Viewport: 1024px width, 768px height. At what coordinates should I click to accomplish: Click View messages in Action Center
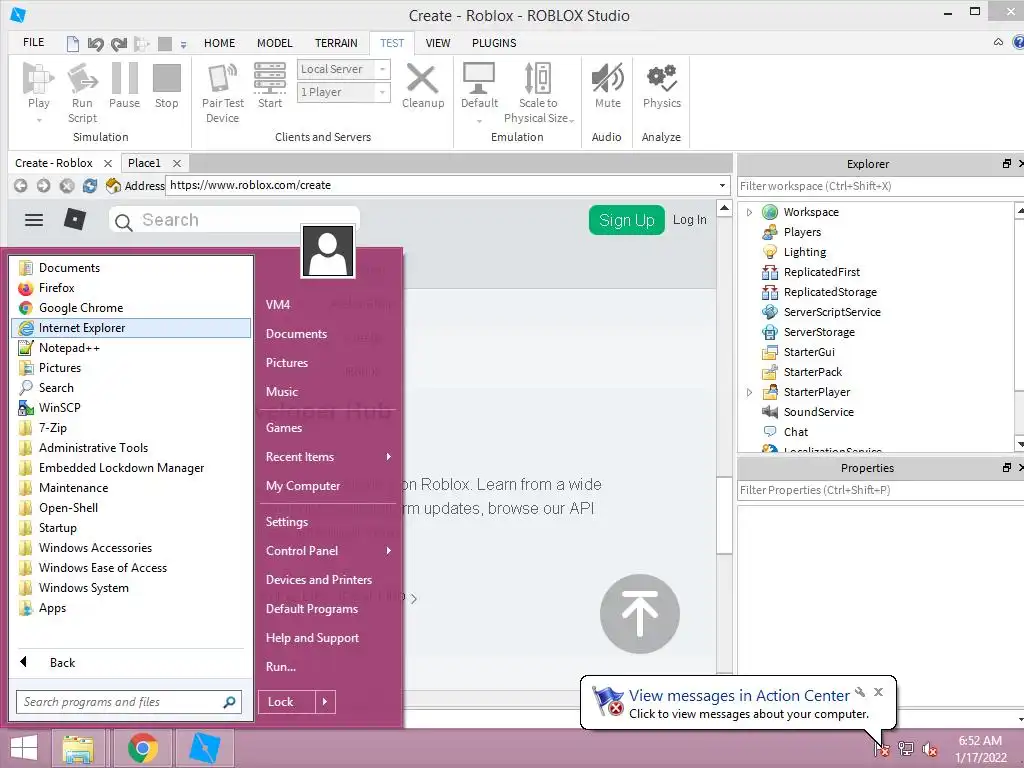[x=739, y=696]
